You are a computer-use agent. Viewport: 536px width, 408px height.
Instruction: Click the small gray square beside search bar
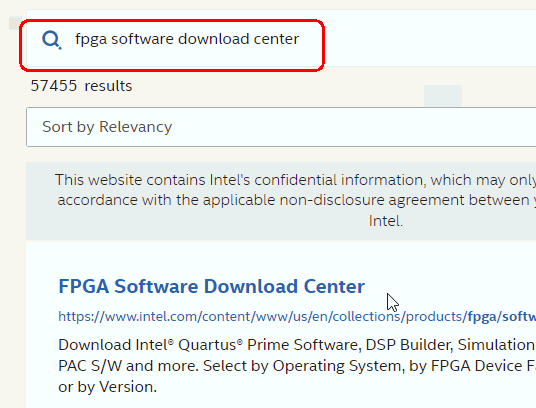15,23
